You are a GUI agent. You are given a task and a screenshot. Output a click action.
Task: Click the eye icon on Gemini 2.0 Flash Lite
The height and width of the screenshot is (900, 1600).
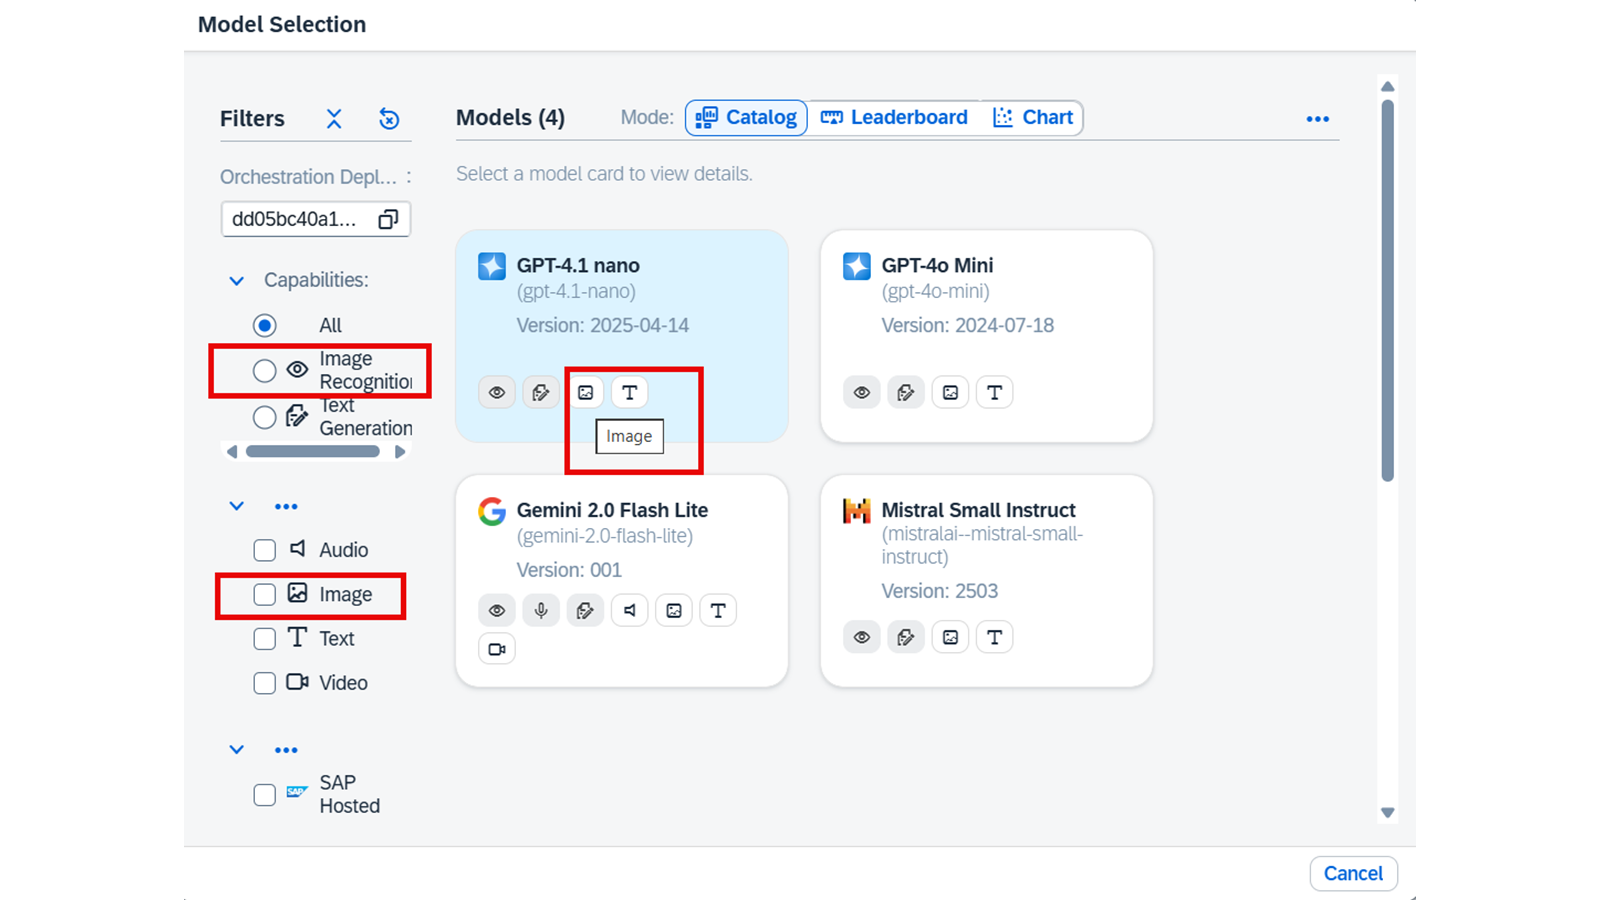point(497,610)
